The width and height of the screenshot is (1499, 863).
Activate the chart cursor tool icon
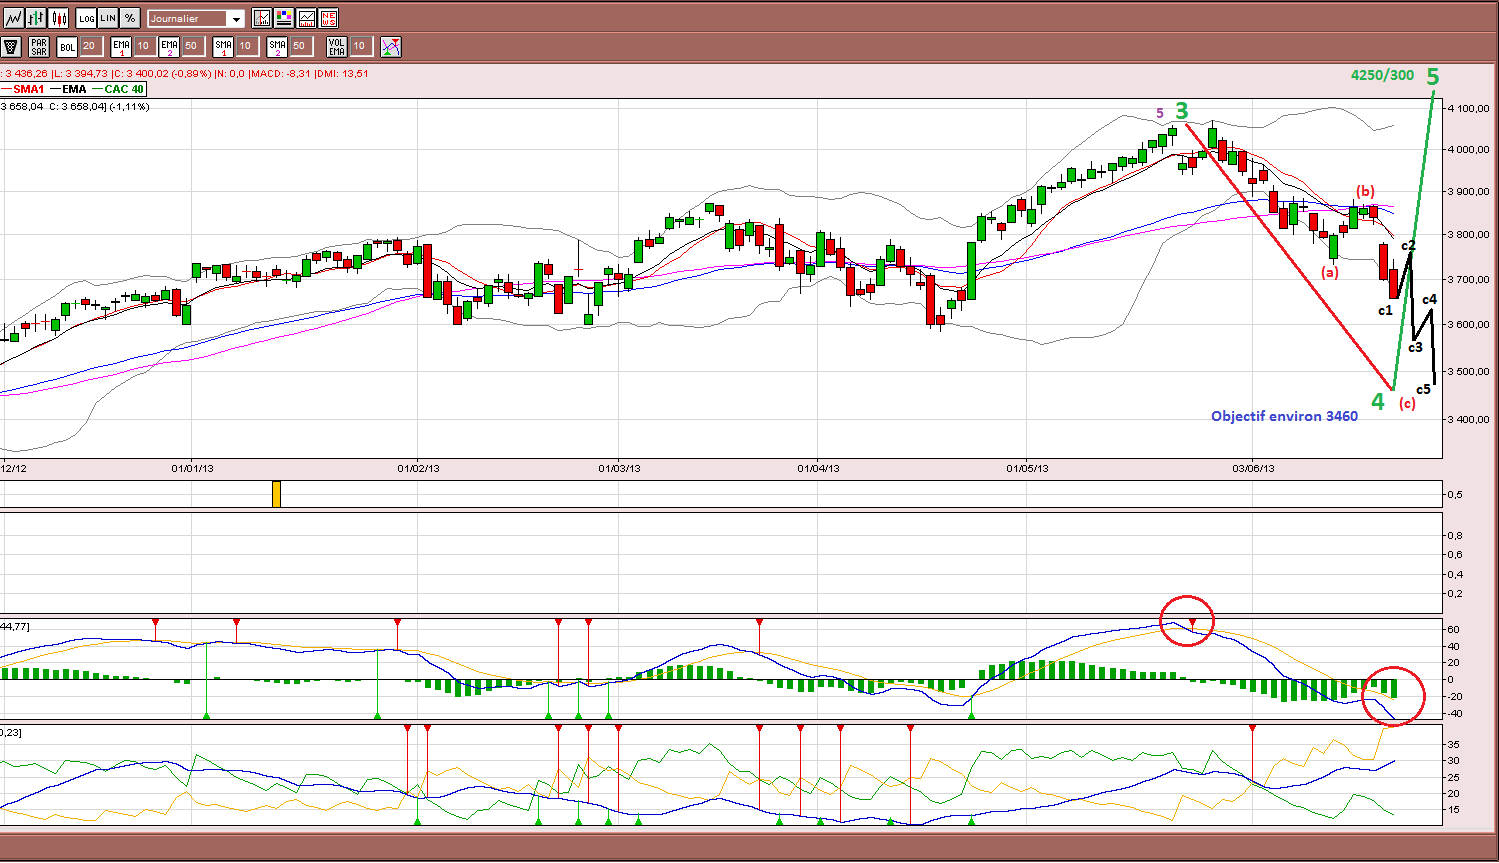[x=262, y=18]
